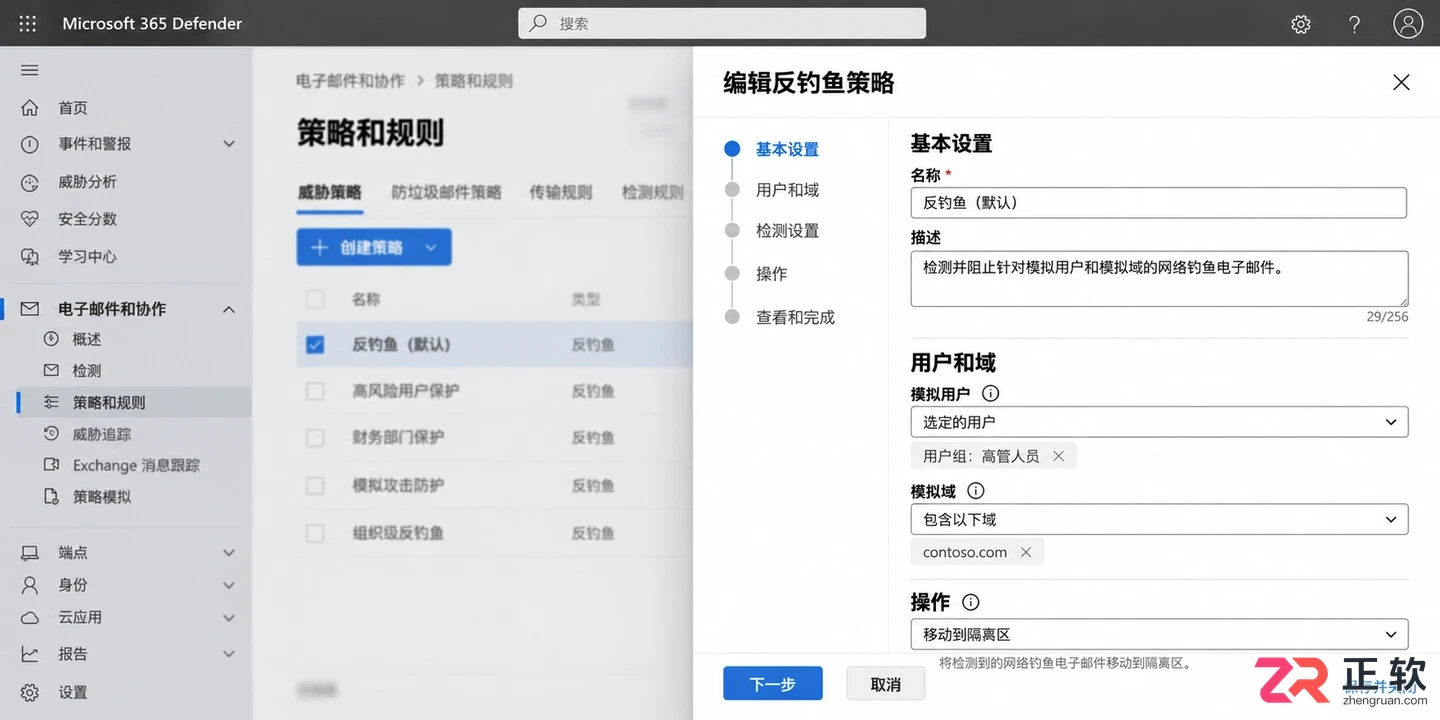Expand the 事件和警报 section
1440x720 pixels.
pos(229,144)
